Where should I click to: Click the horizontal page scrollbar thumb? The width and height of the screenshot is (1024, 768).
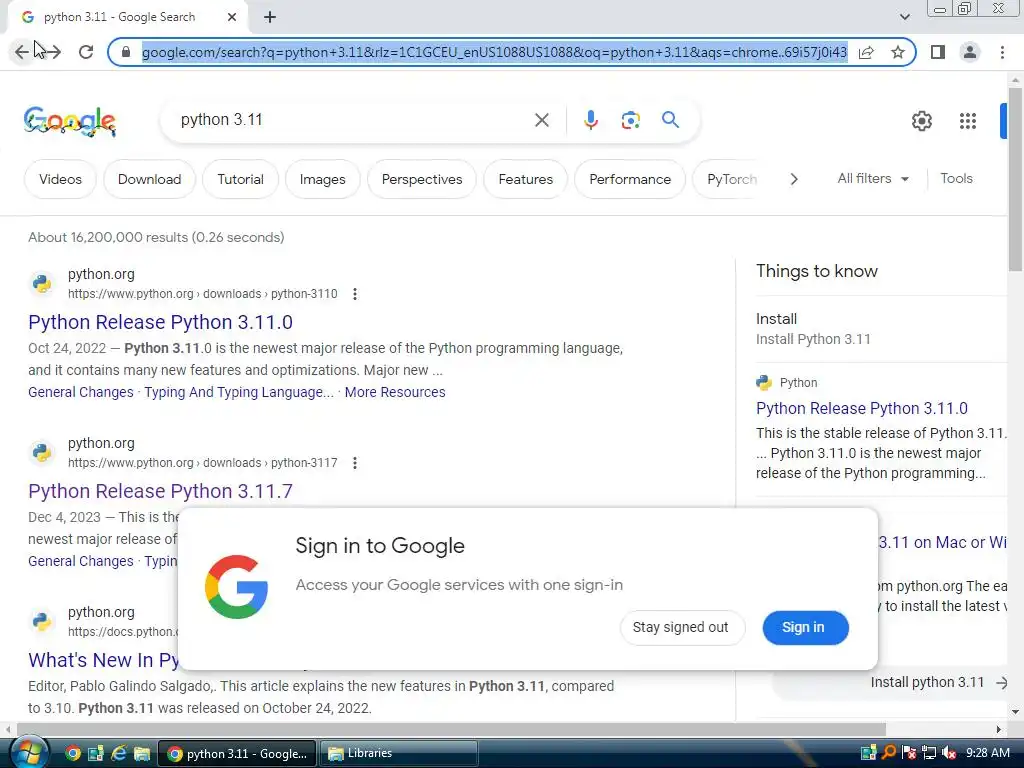(451, 729)
